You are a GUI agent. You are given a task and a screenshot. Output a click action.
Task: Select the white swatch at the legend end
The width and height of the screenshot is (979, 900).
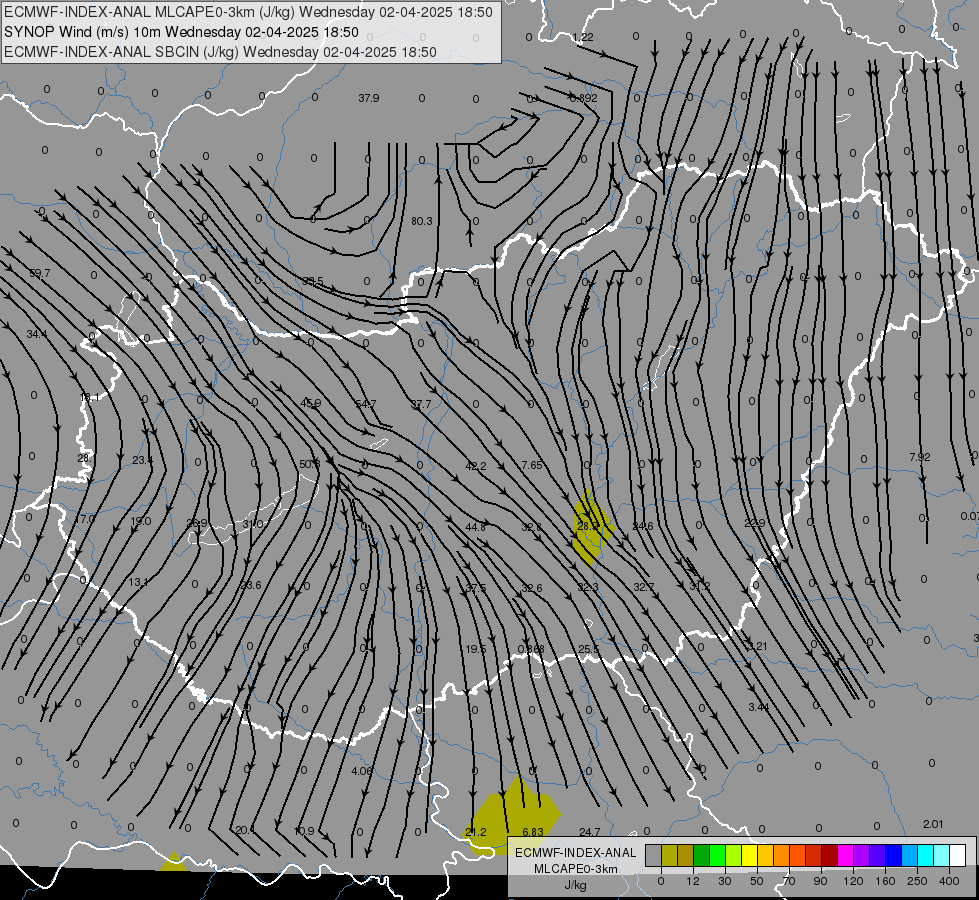coord(958,855)
